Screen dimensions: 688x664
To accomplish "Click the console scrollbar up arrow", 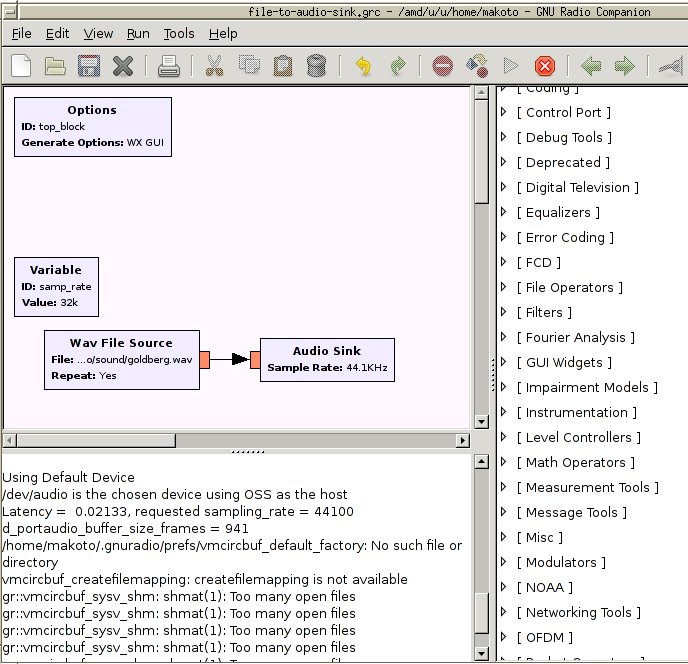I will pos(482,462).
